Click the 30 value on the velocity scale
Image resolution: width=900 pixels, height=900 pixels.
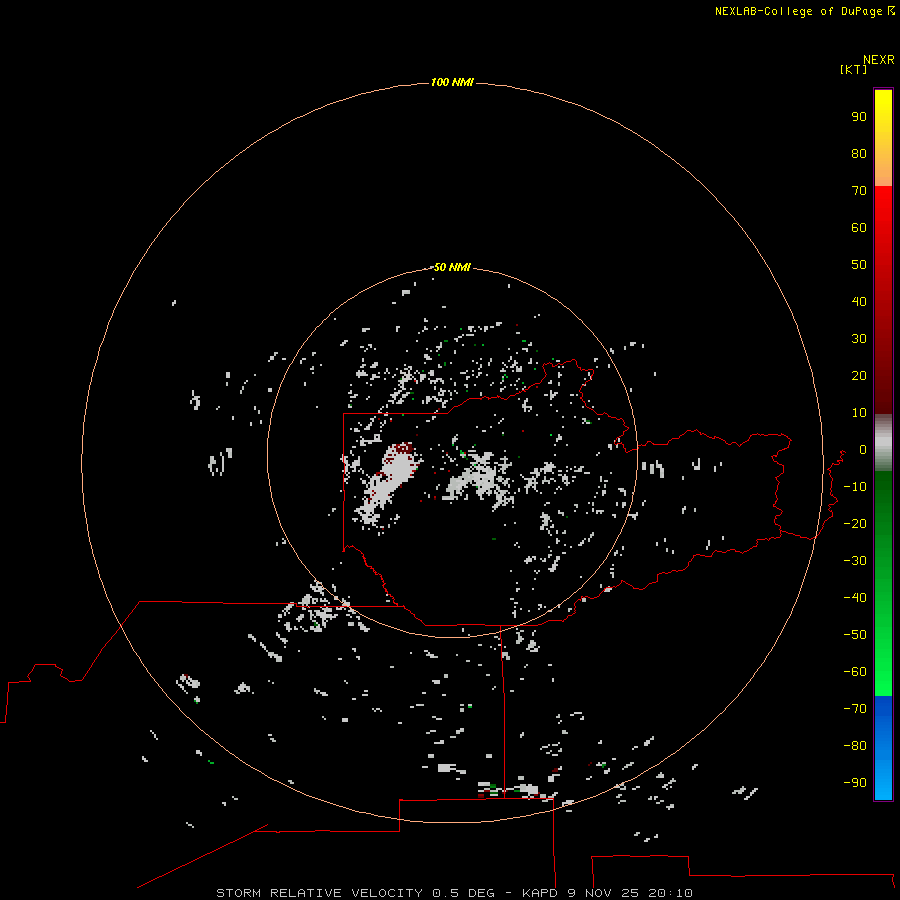(x=859, y=339)
